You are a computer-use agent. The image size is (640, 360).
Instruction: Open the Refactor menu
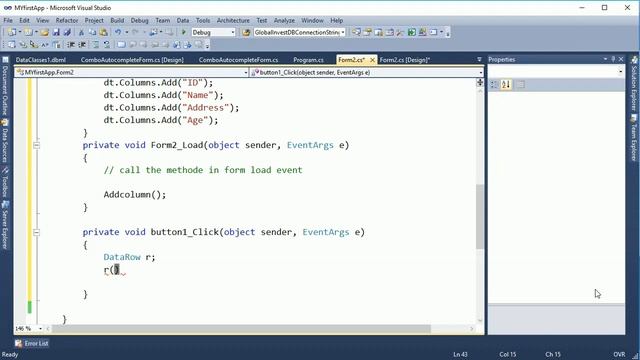point(67,20)
